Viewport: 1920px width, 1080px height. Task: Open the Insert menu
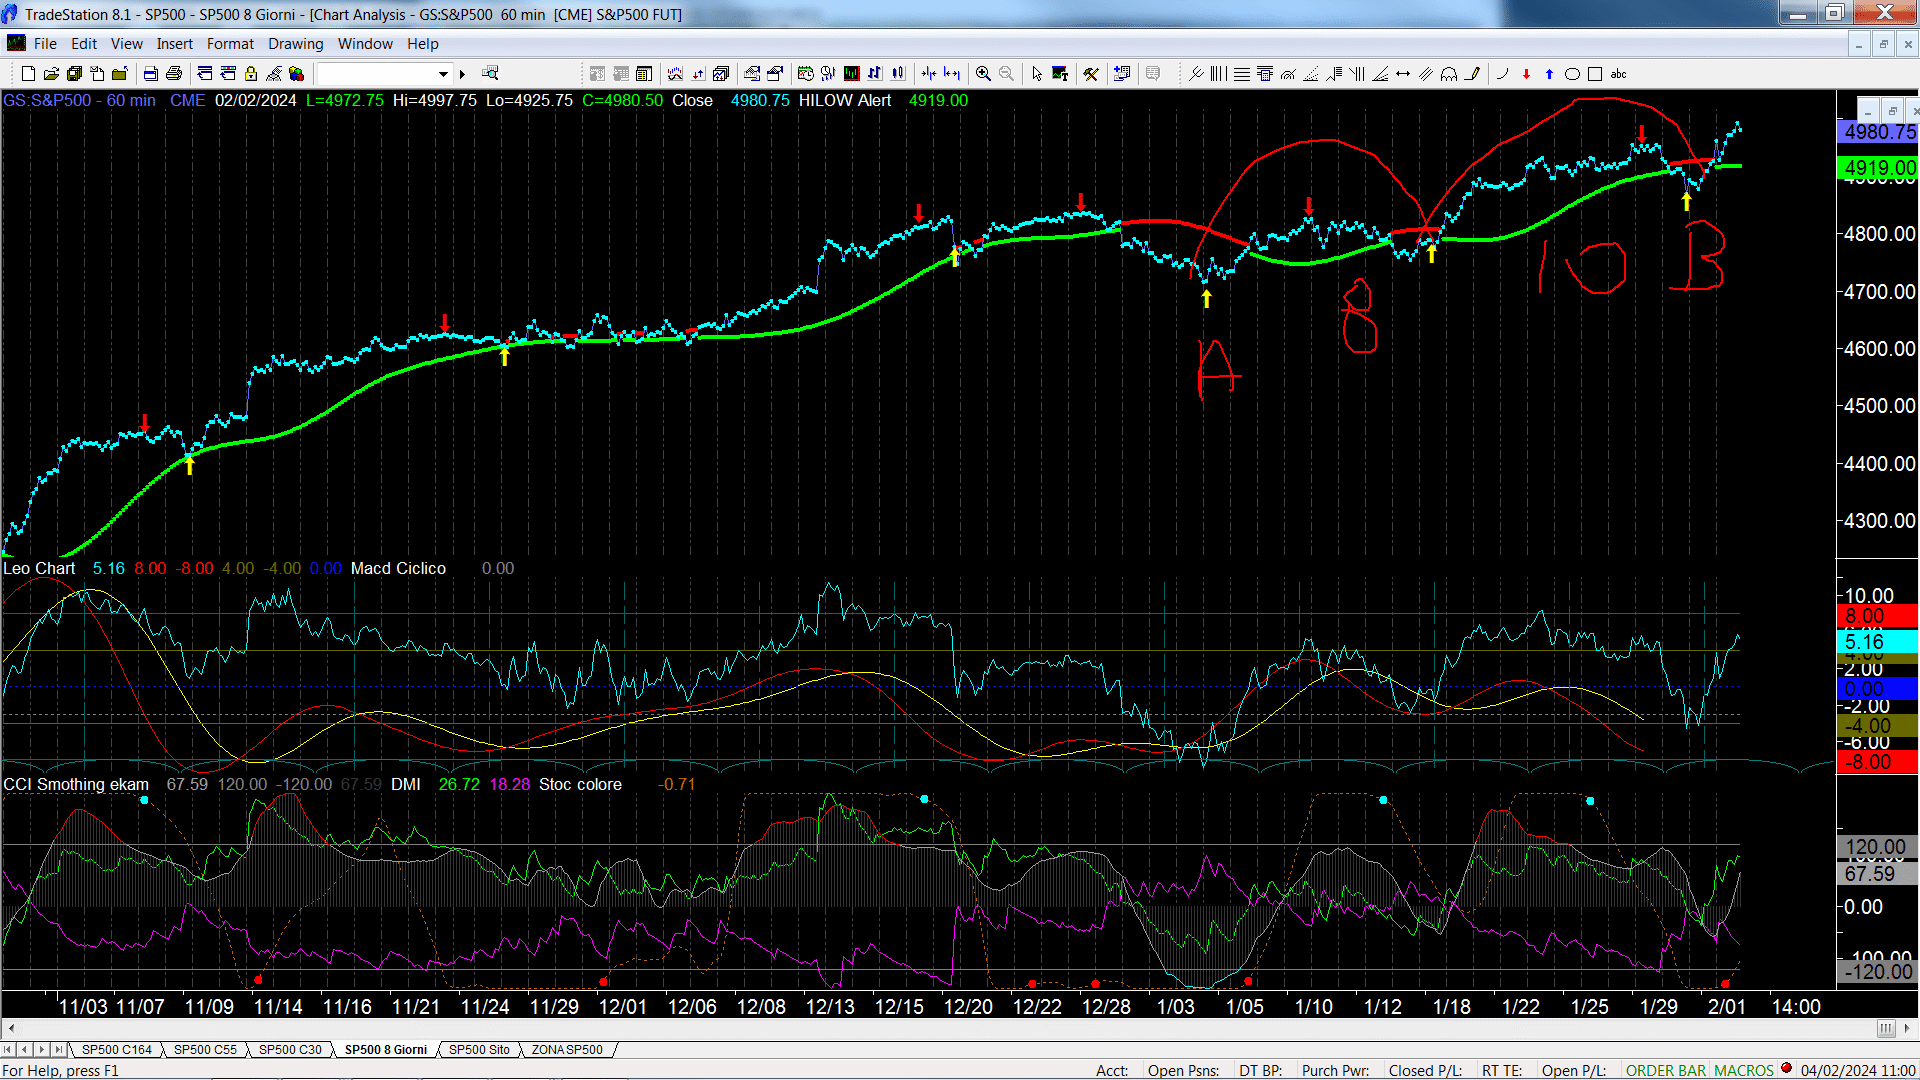[x=174, y=44]
